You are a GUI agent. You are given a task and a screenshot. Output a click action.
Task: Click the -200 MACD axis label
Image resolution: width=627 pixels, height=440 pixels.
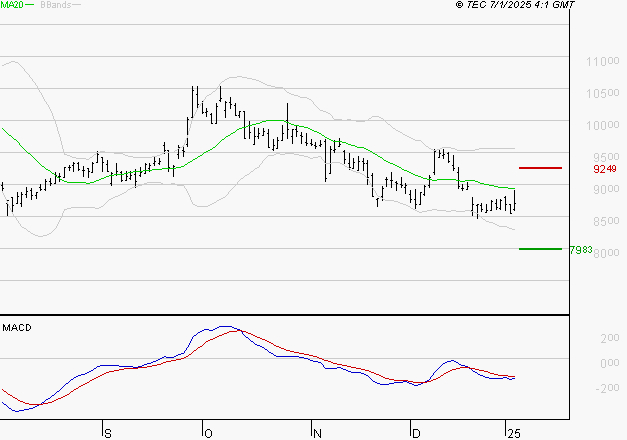[x=607, y=388]
